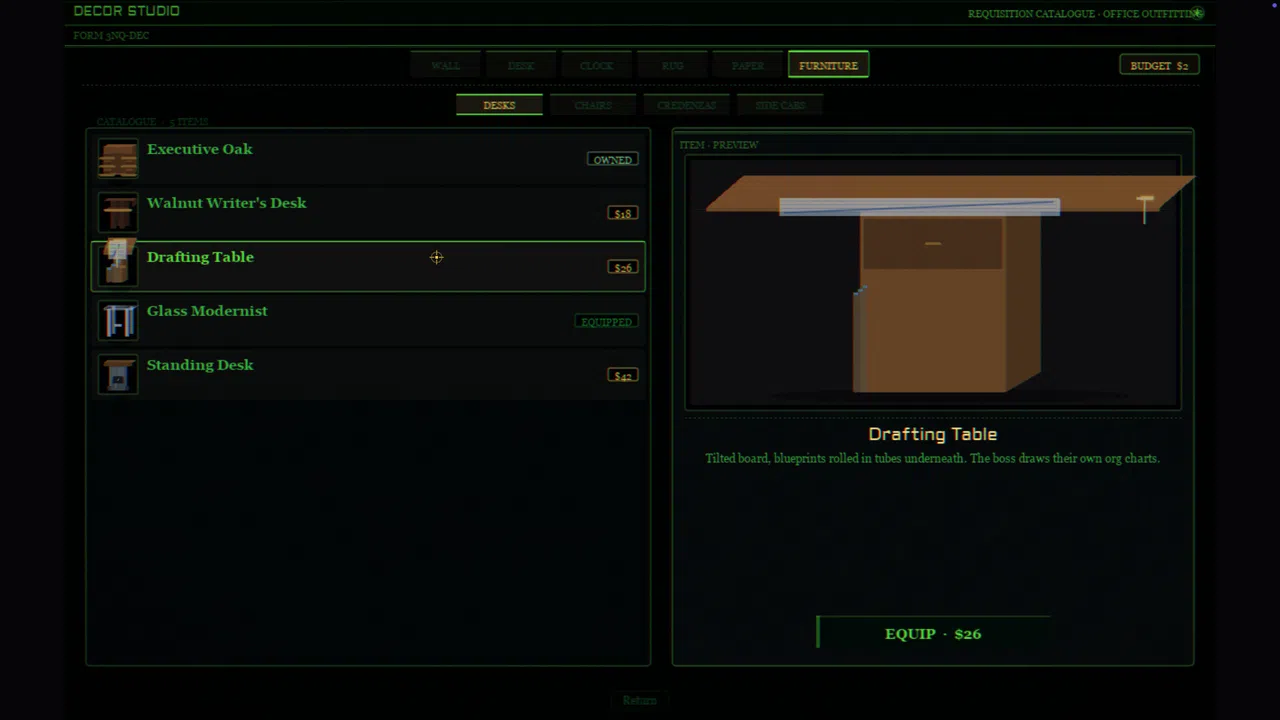Select the Walnut Writer's Desk list row
Image resolution: width=1280 pixels, height=720 pixels.
pyautogui.click(x=368, y=213)
